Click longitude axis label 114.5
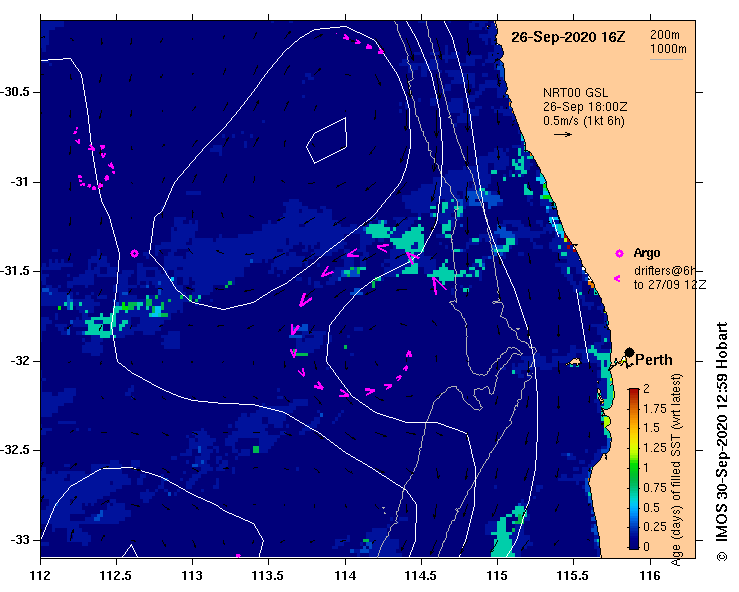 pos(421,576)
